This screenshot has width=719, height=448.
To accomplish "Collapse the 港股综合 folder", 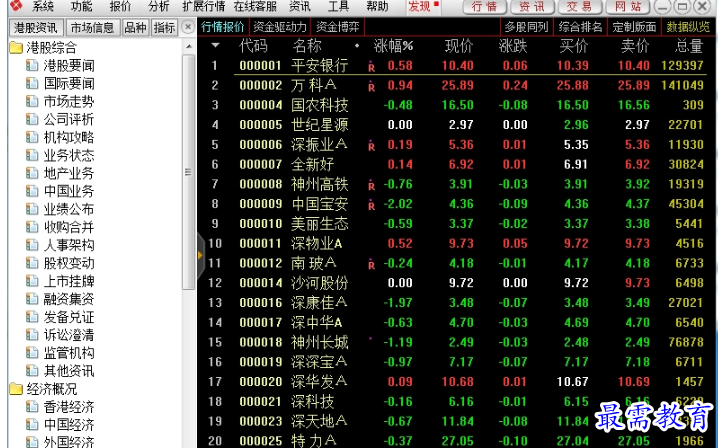I will click(x=16, y=48).
